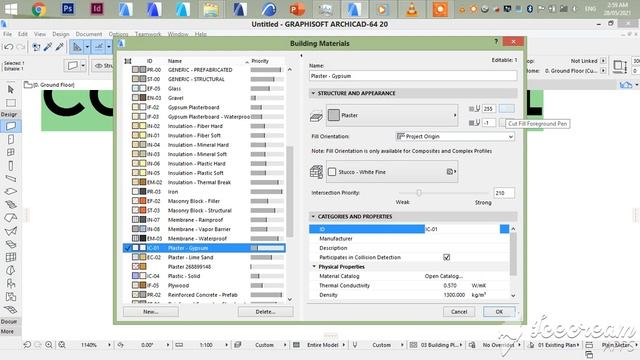The height and width of the screenshot is (360, 640).
Task: Open the Stucco - White Fine surface dropdown
Action: (392, 172)
